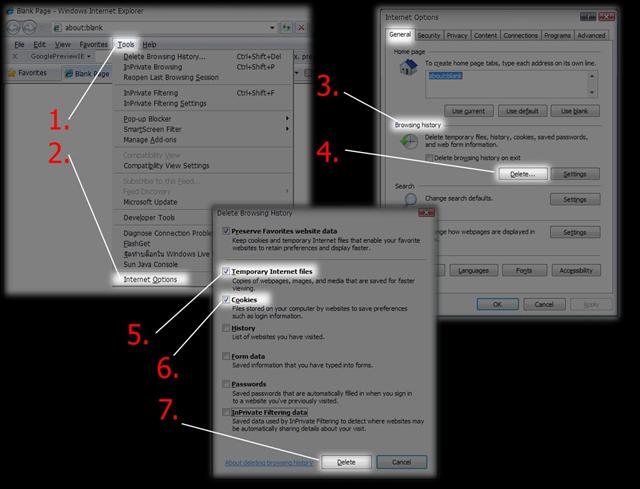This screenshot has width=640, height=489.
Task: Click the Accessibility button
Action: coord(576,270)
